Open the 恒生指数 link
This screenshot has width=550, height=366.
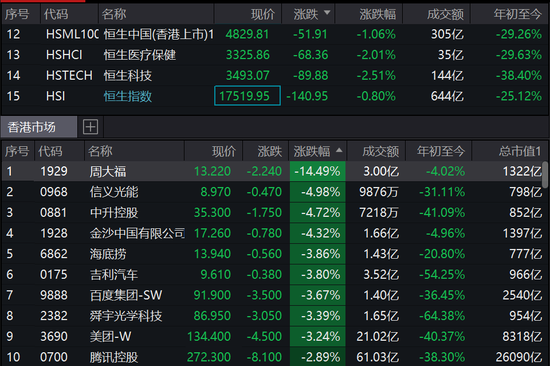point(128,96)
